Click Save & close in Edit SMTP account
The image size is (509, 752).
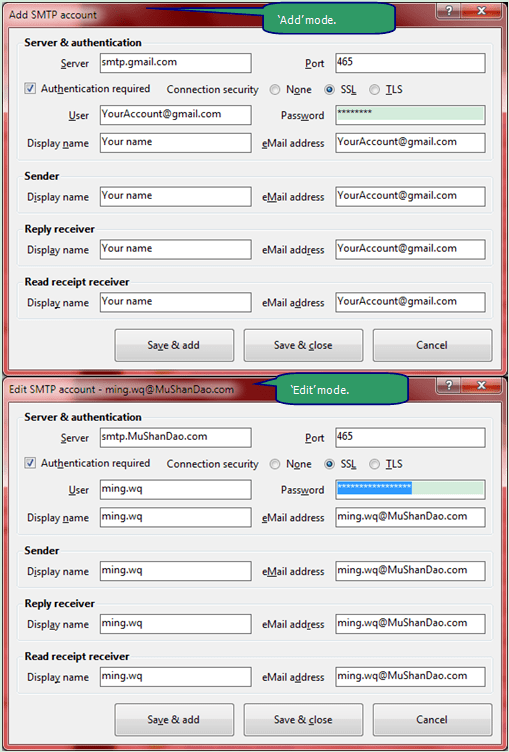pyautogui.click(x=303, y=720)
